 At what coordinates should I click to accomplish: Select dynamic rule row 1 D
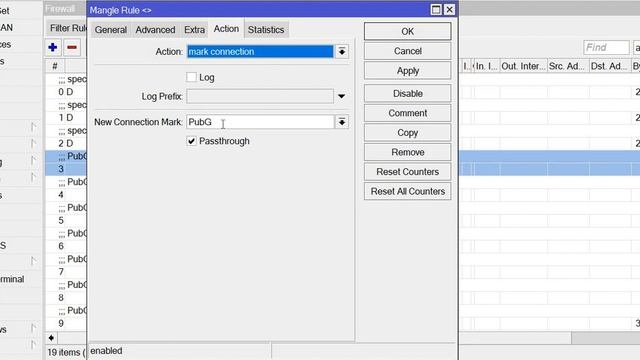65,118
